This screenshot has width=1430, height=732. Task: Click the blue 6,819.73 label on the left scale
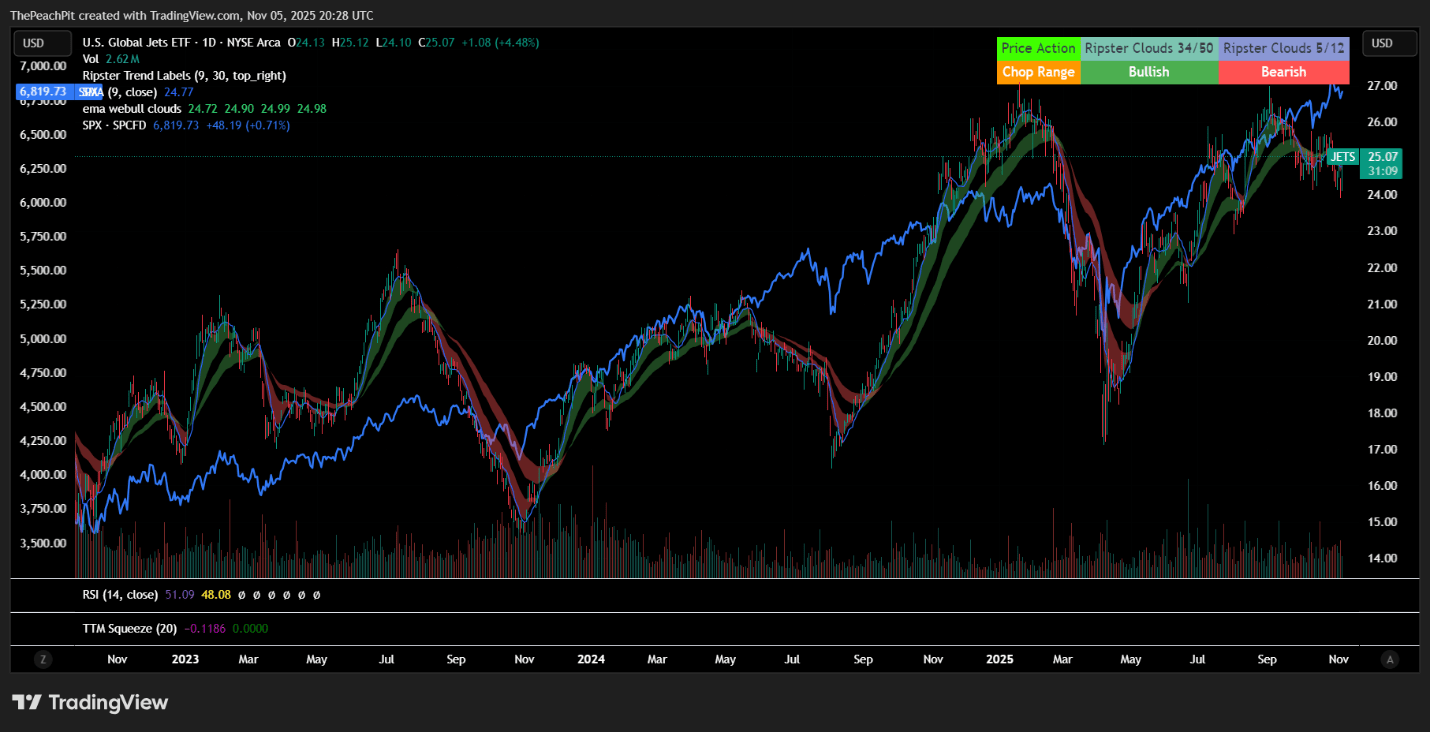(42, 91)
